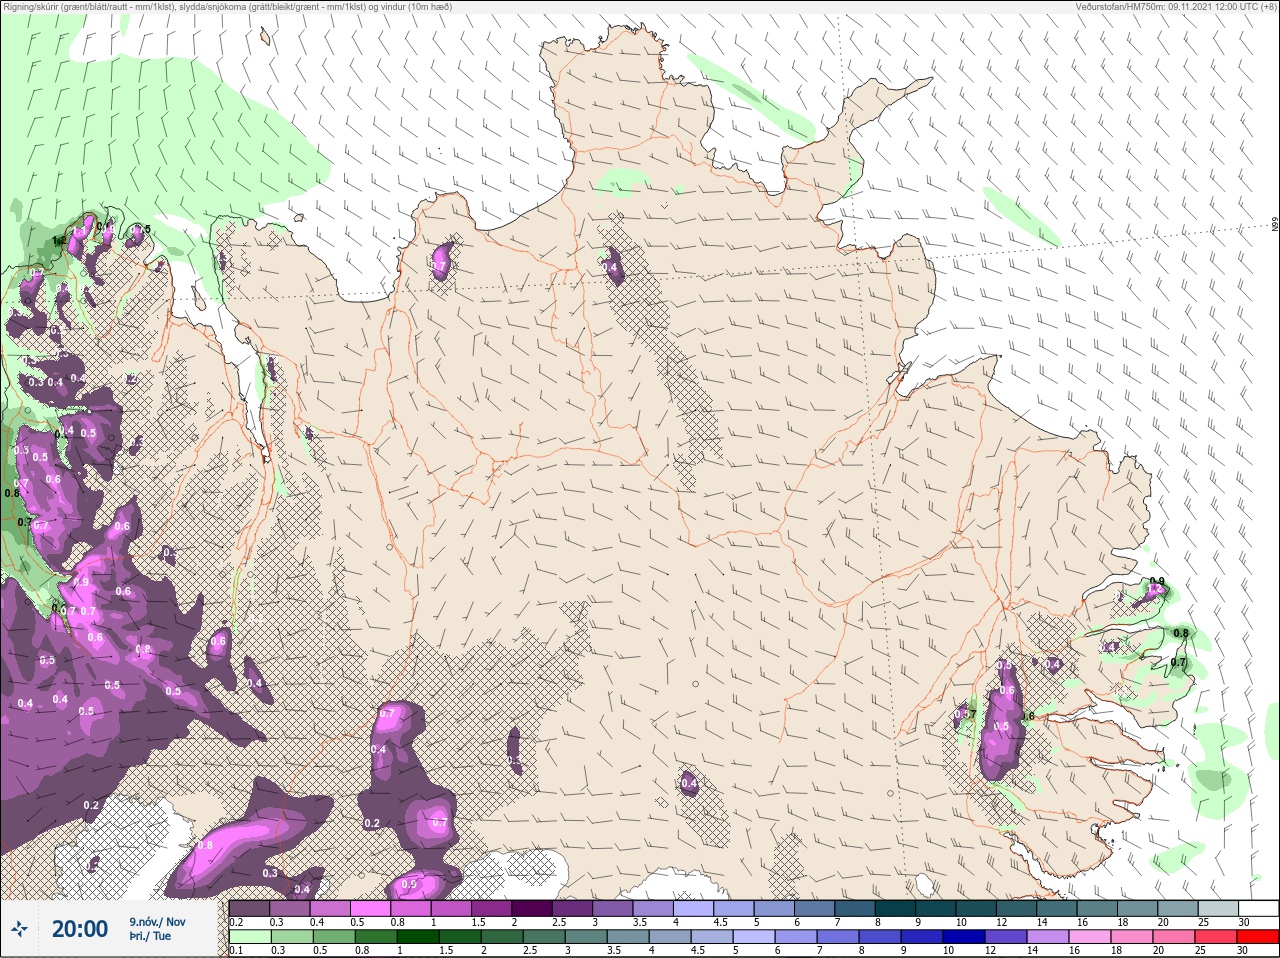Pick the white 30 swatch in upper legend
The image size is (1280, 958).
tap(1259, 908)
